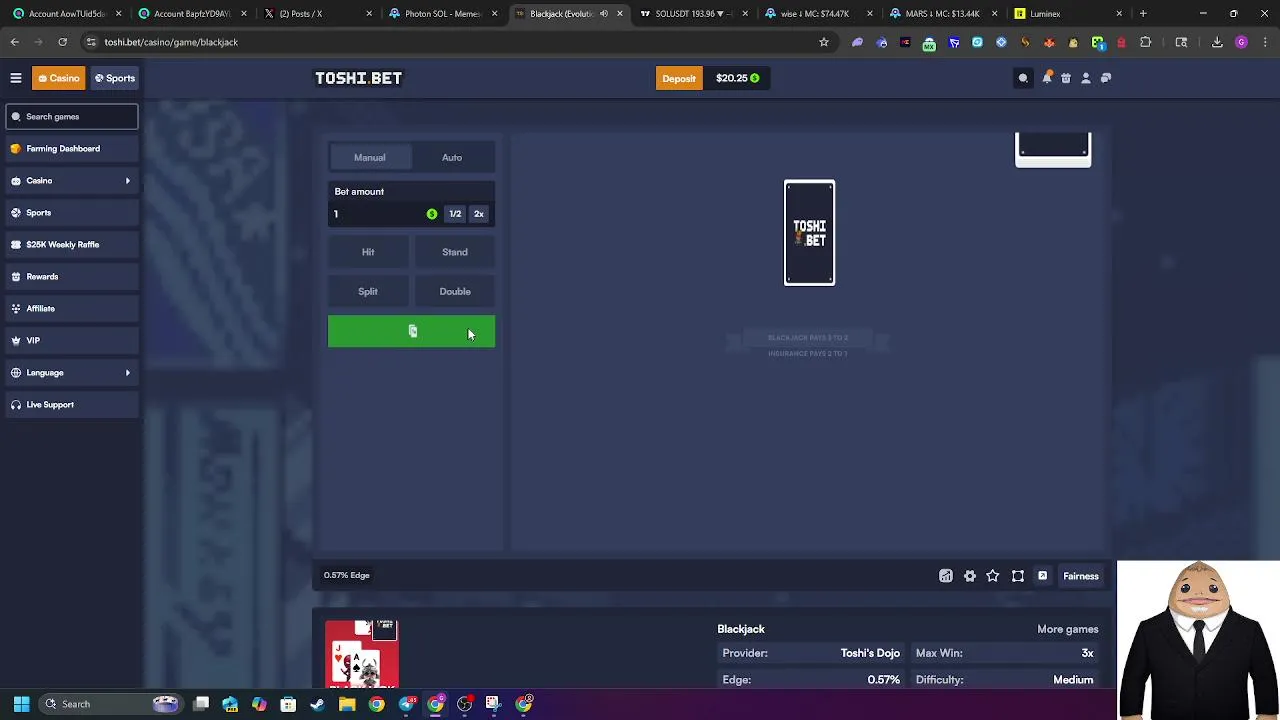Image resolution: width=1280 pixels, height=720 pixels.
Task: Open Rewards in the sidebar
Action: [70, 277]
